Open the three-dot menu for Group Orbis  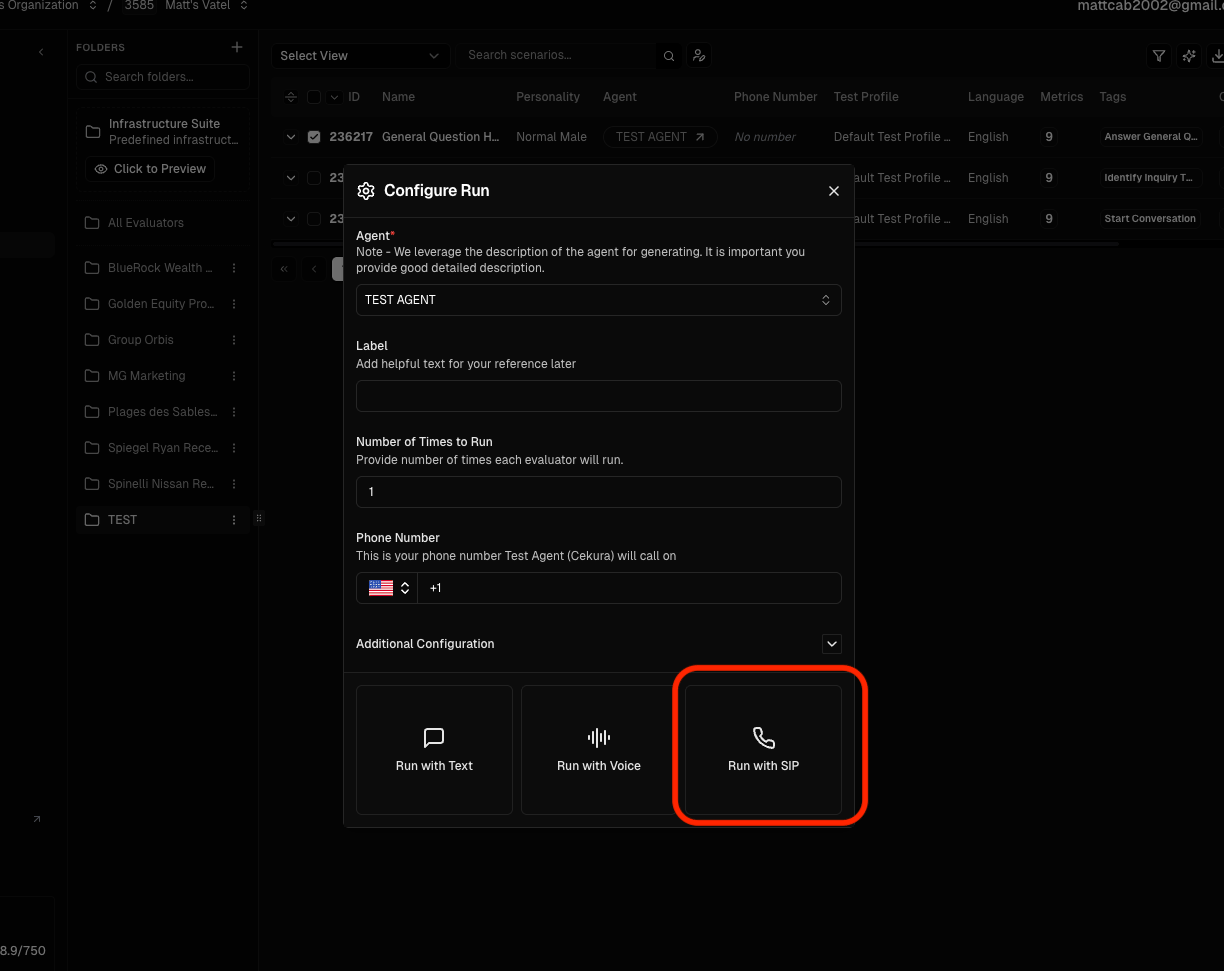tap(234, 340)
